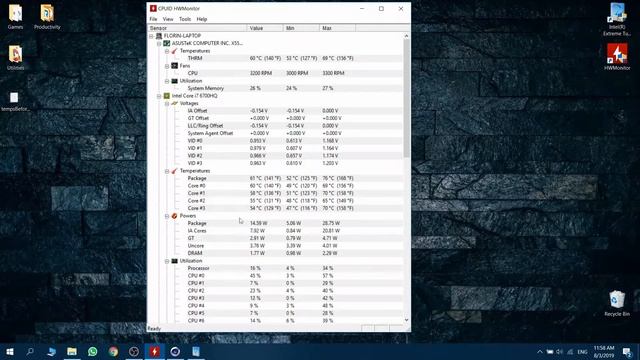640x360 pixels.
Task: Switch the ENG input language
Action: point(582,352)
